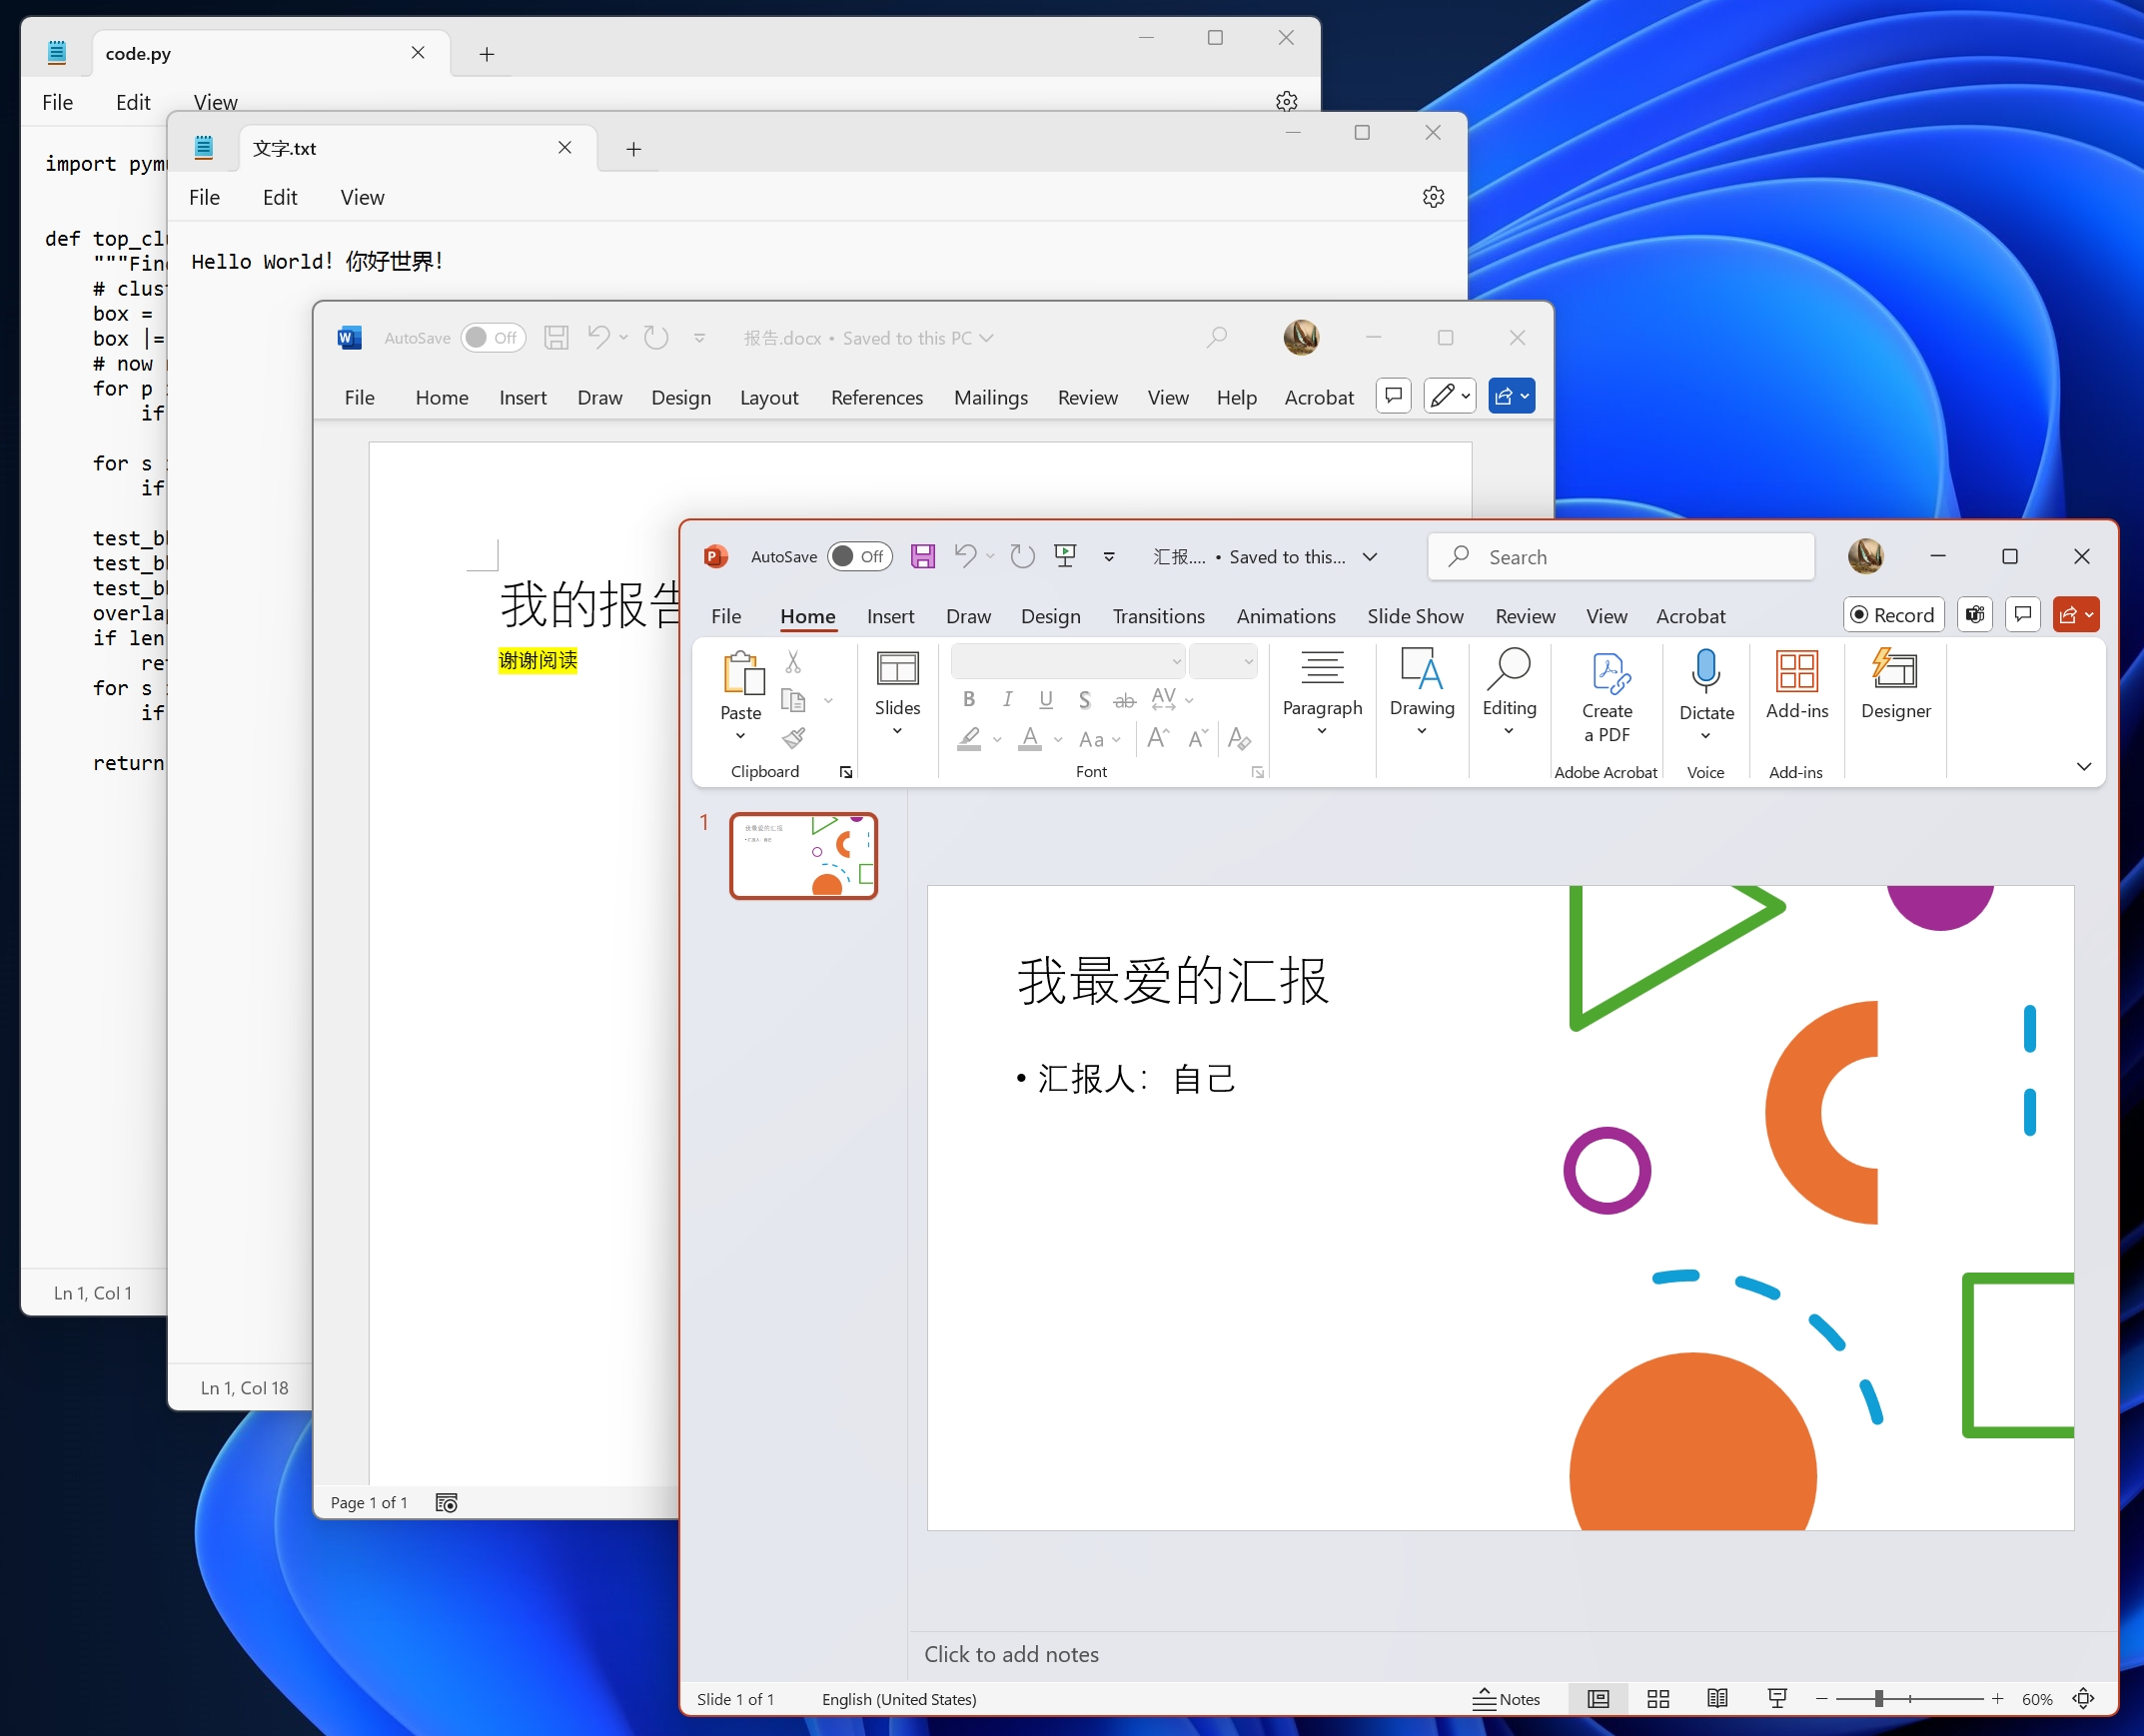Expand the Paste options dropdown

click(740, 736)
